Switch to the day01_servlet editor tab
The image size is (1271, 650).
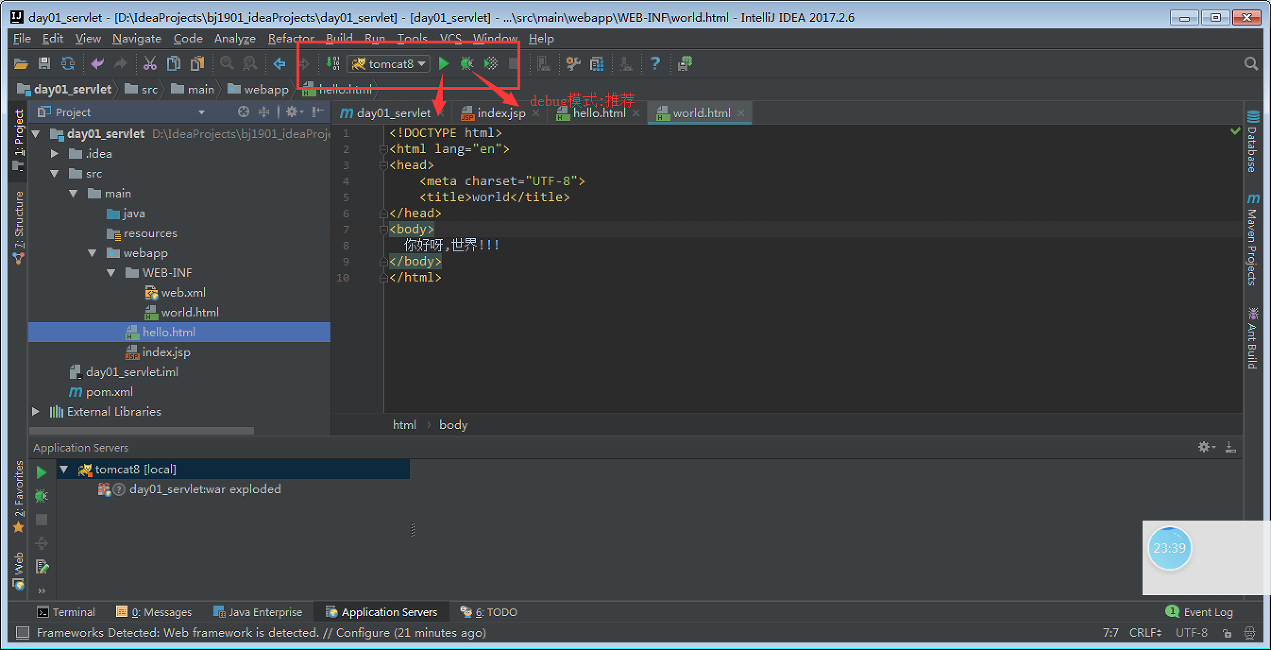[x=393, y=113]
